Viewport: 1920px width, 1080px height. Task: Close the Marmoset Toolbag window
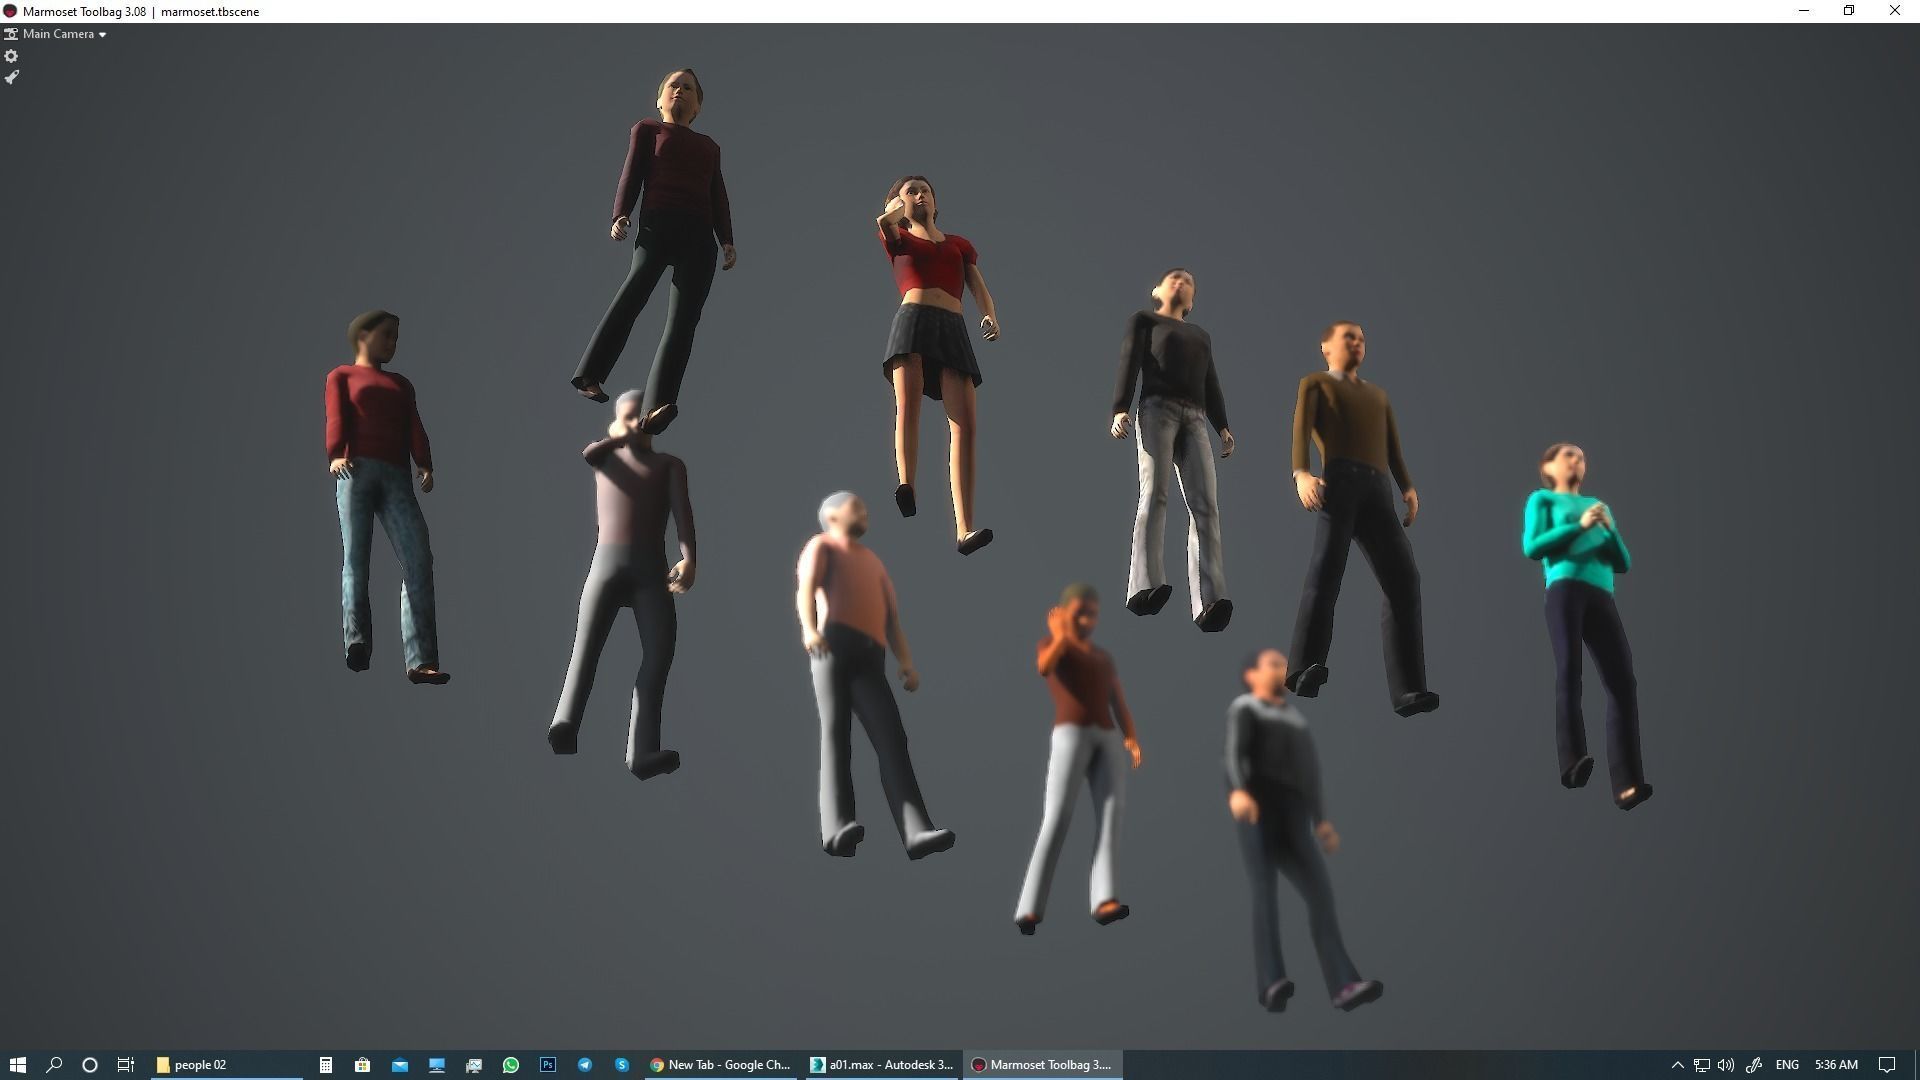[x=1895, y=11]
